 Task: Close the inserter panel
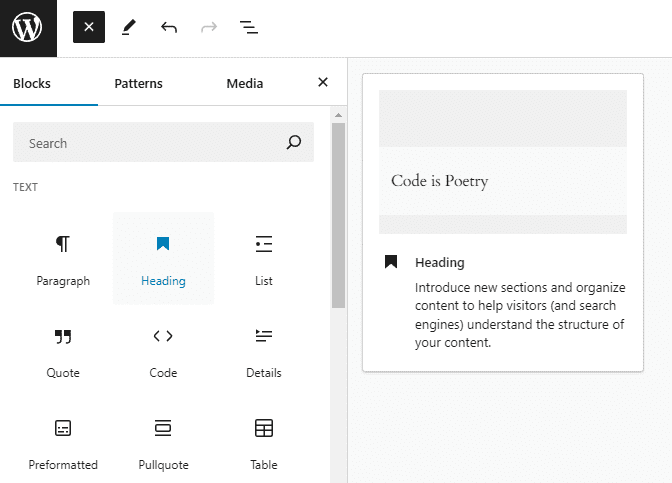pos(322,83)
